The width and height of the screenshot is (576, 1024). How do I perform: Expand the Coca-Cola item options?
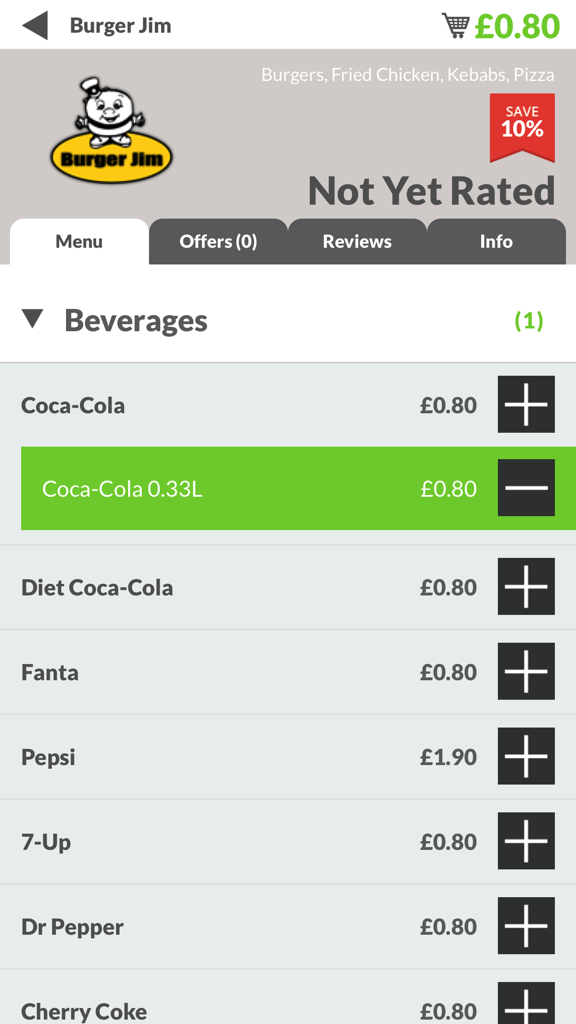200,405
